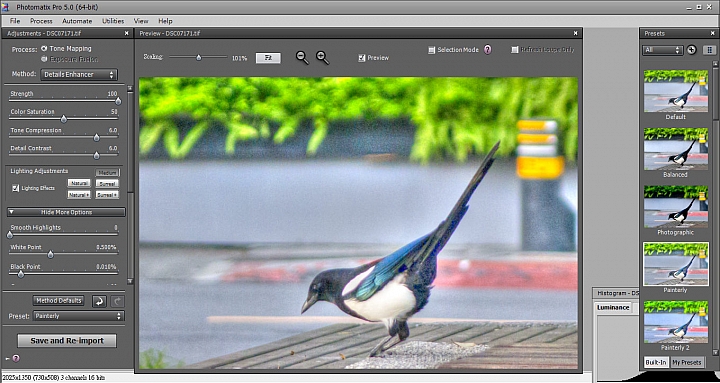The height and width of the screenshot is (383, 720).
Task: Close the Presets panel
Action: 713,33
